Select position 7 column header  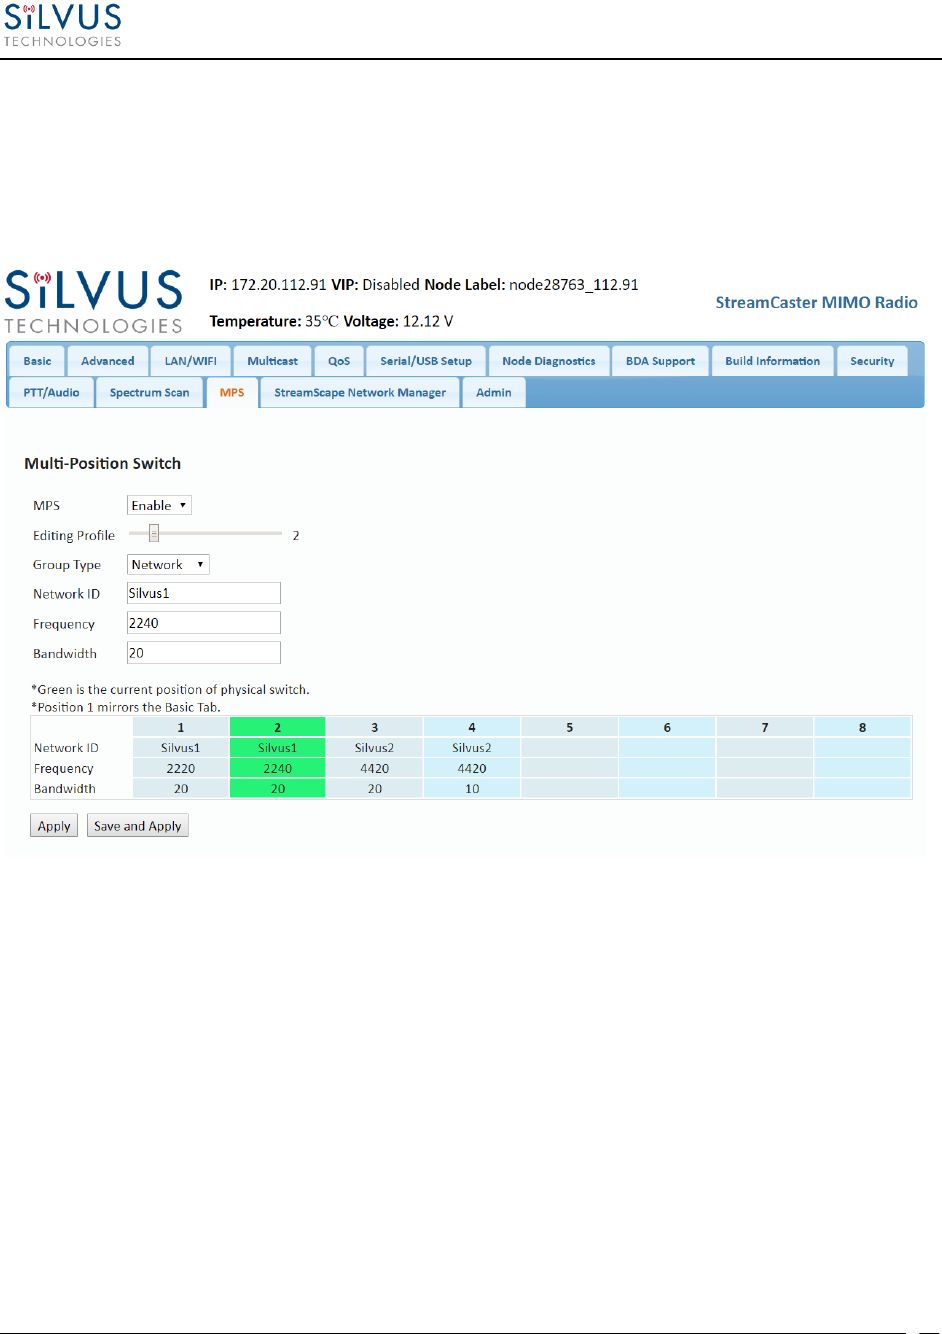click(765, 727)
